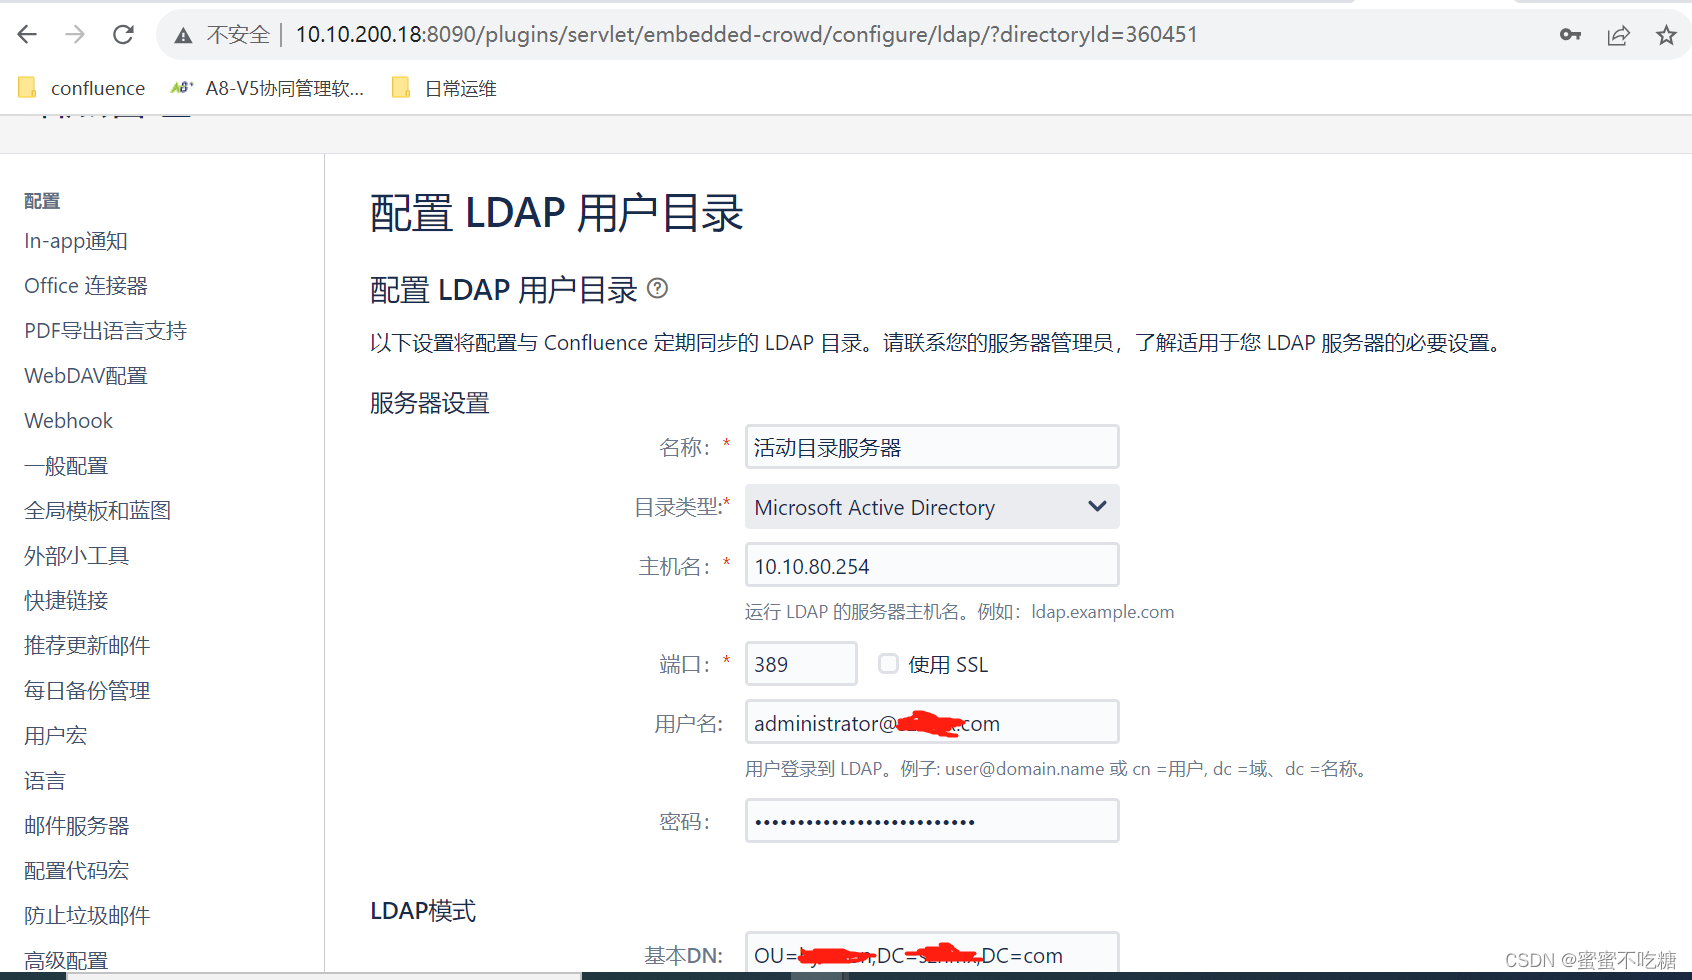Open 推荐更新邮件 sidebar link
The image size is (1692, 980).
tap(87, 646)
